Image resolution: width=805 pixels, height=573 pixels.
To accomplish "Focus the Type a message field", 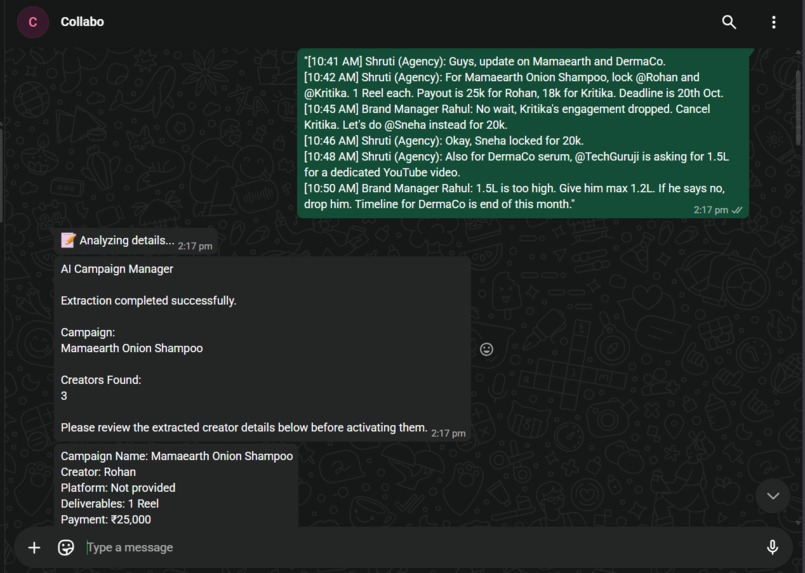I will point(421,548).
